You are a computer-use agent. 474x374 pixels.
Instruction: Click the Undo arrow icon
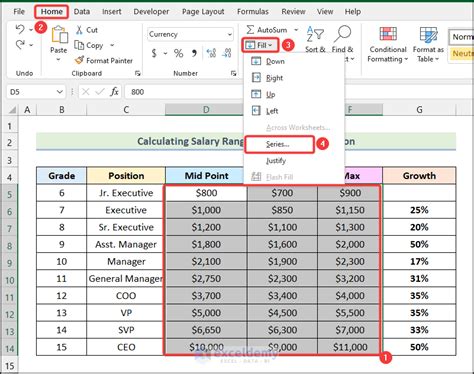click(x=20, y=29)
